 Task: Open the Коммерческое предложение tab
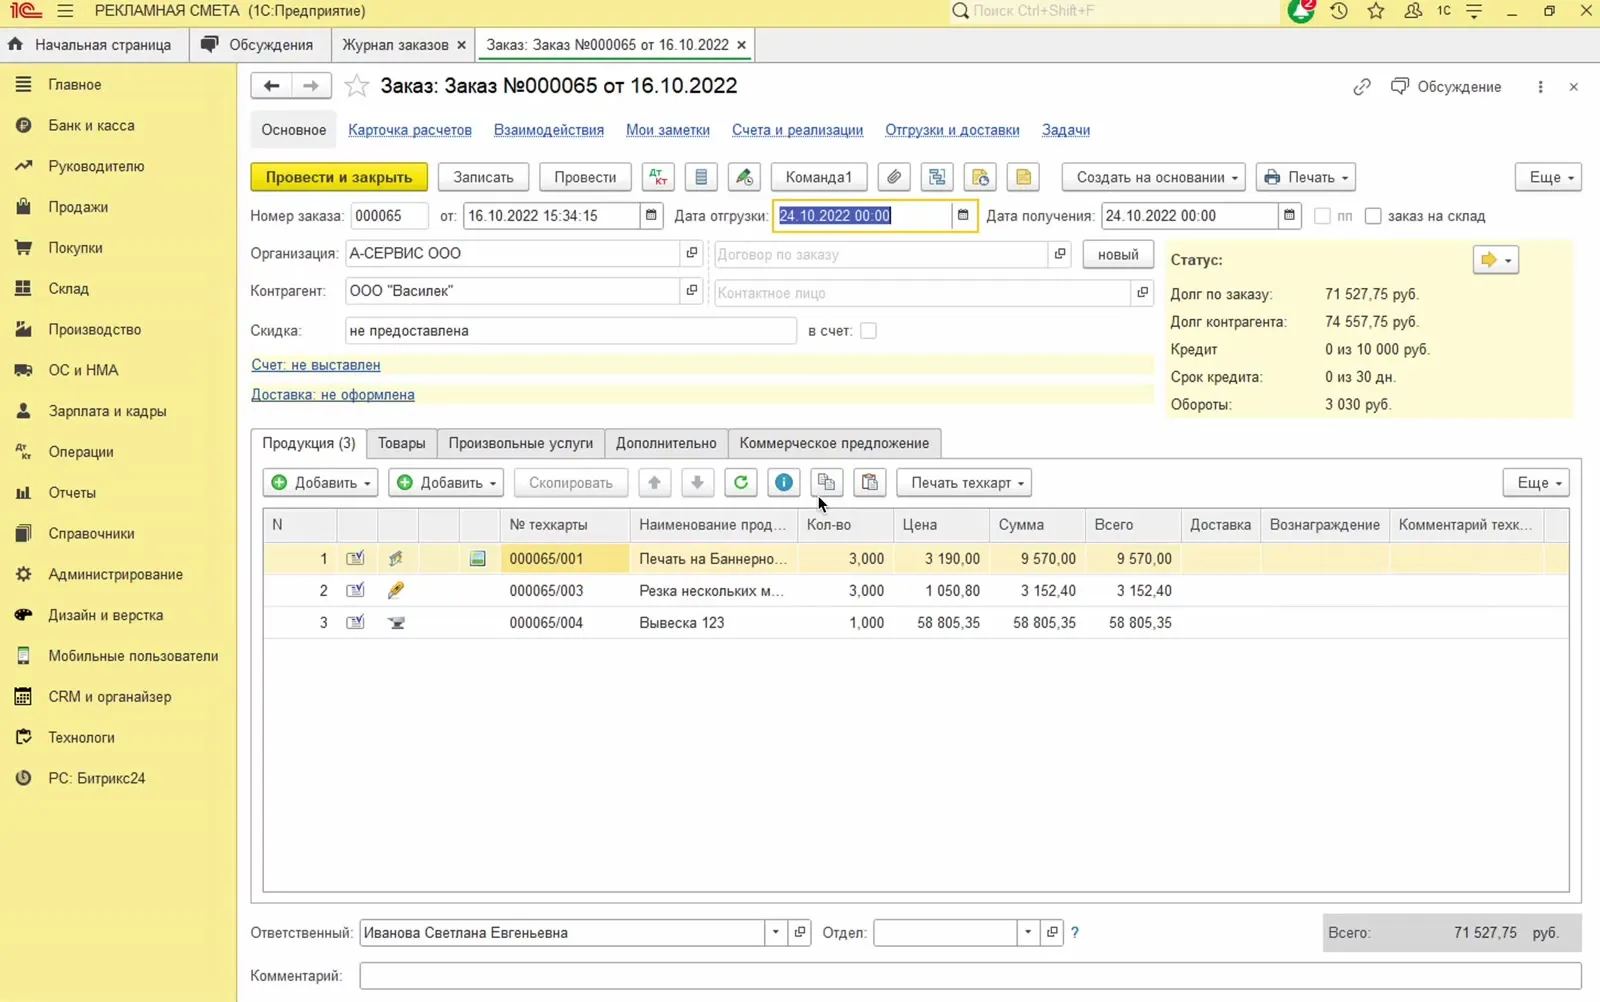pyautogui.click(x=834, y=443)
